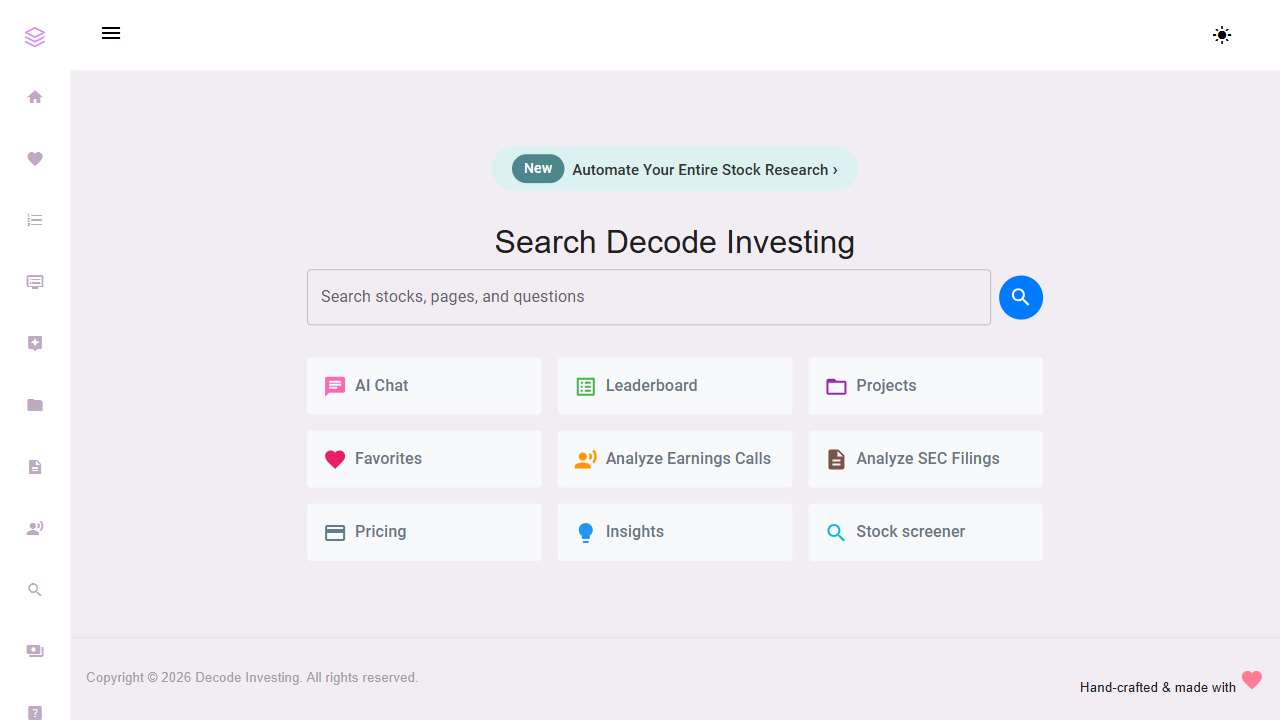Open the Home page from the sidebar
The image size is (1280, 720).
[x=35, y=97]
